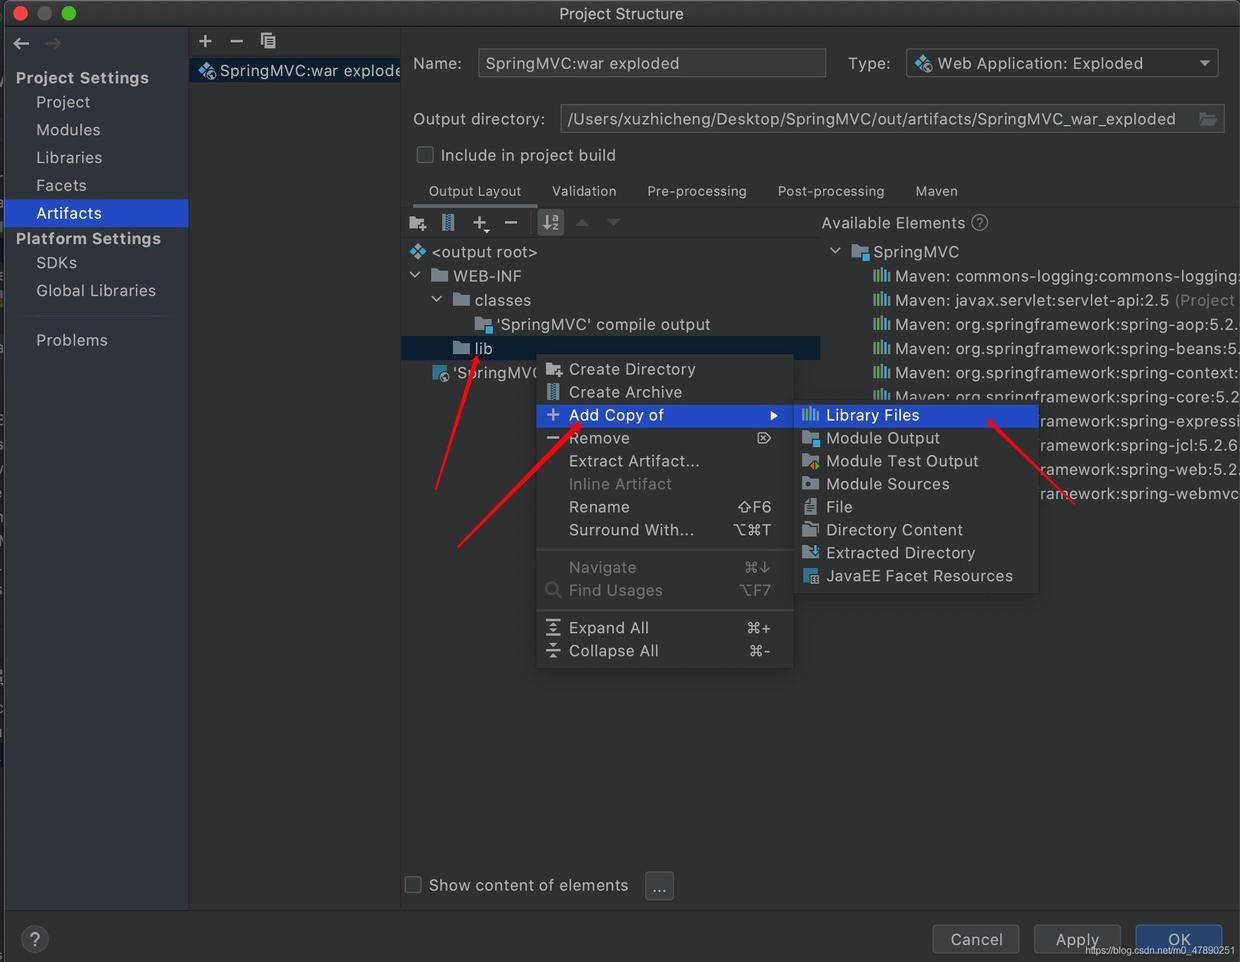This screenshot has height=962, width=1240.
Task: Open Global Libraries in sidebar
Action: tap(96, 291)
